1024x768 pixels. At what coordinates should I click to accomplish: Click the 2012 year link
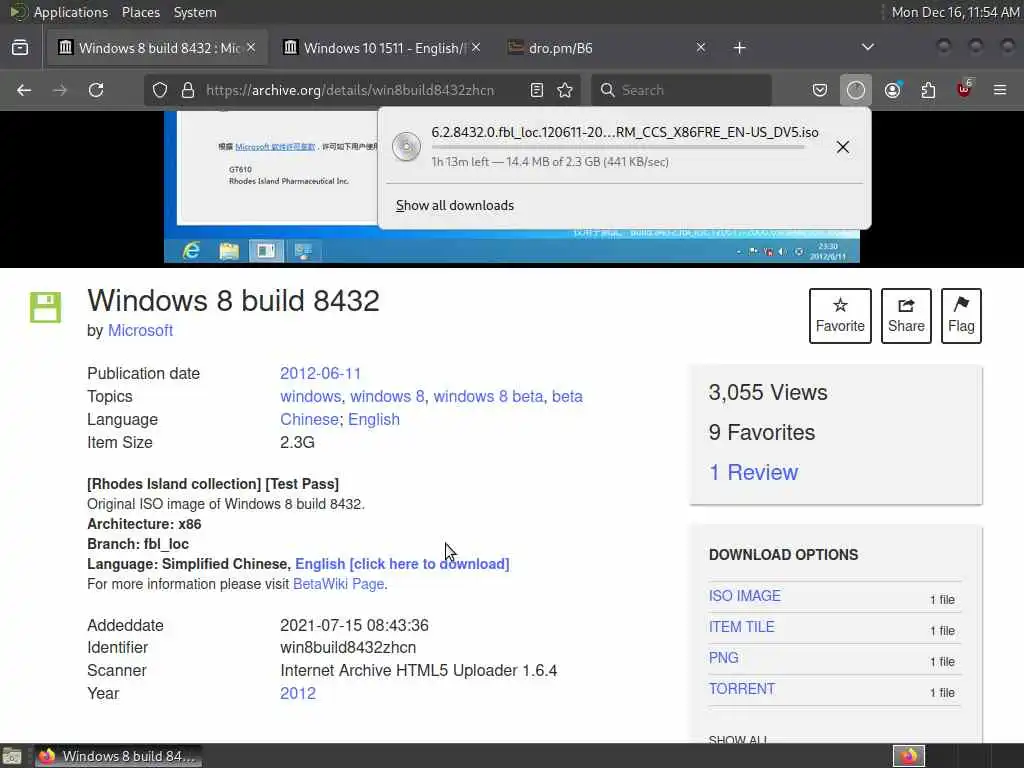click(298, 694)
